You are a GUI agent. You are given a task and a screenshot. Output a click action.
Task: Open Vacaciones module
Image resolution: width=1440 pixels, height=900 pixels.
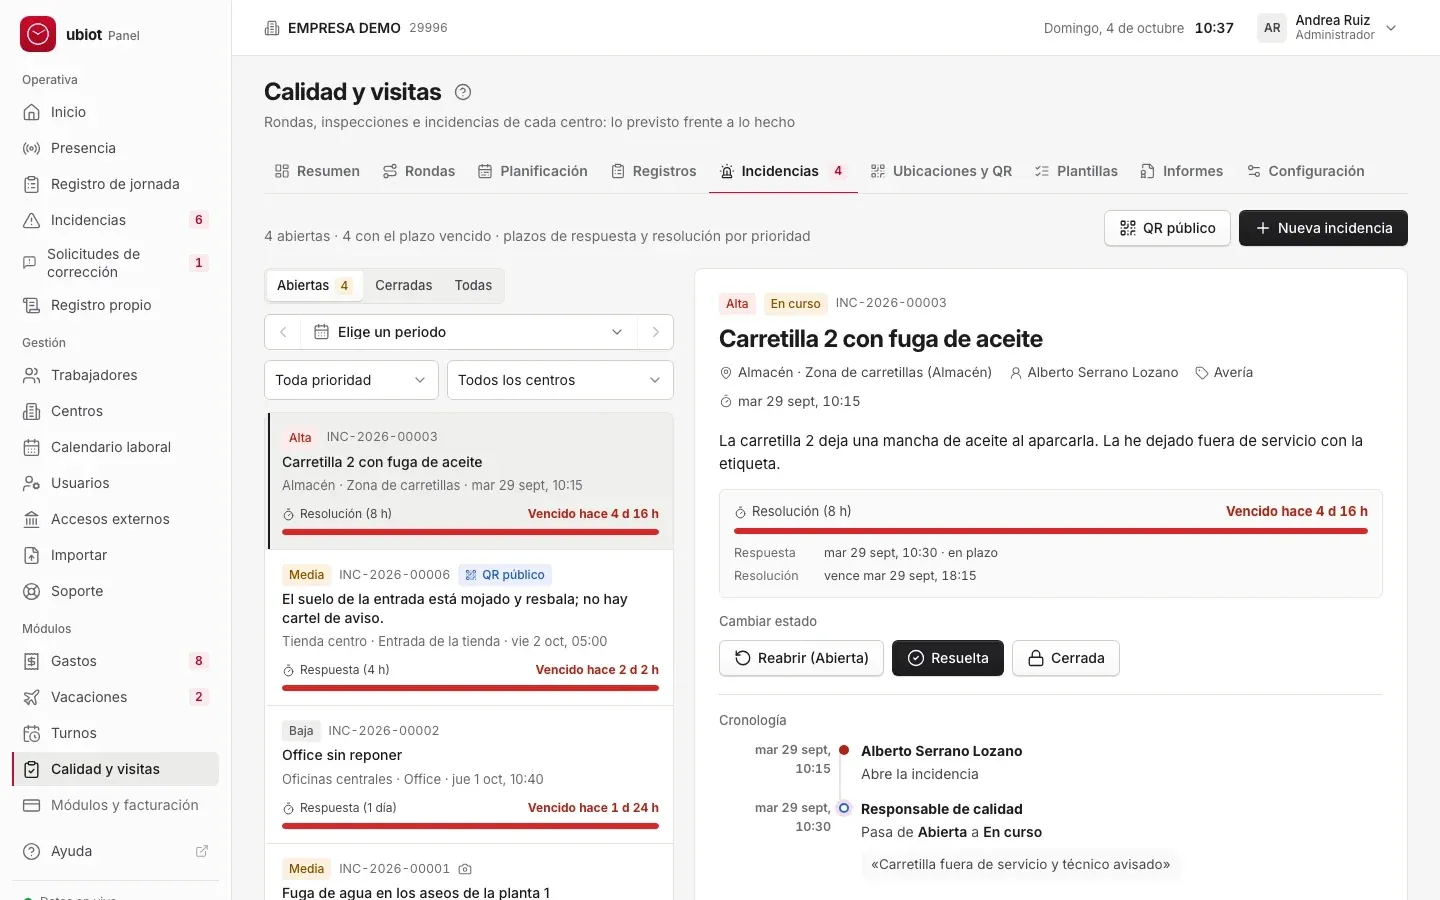tap(115, 697)
